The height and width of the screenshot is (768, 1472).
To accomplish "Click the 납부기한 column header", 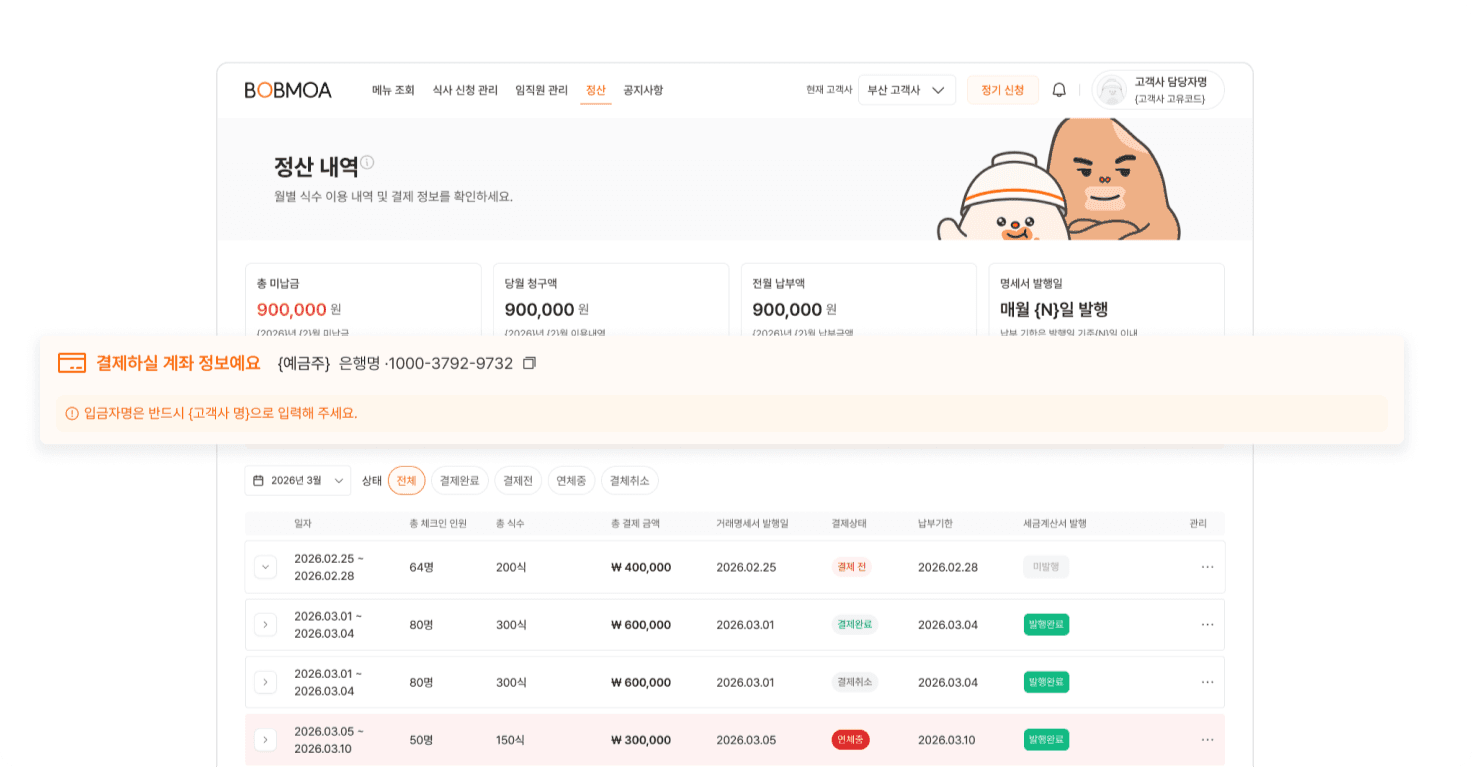I will click(x=935, y=523).
